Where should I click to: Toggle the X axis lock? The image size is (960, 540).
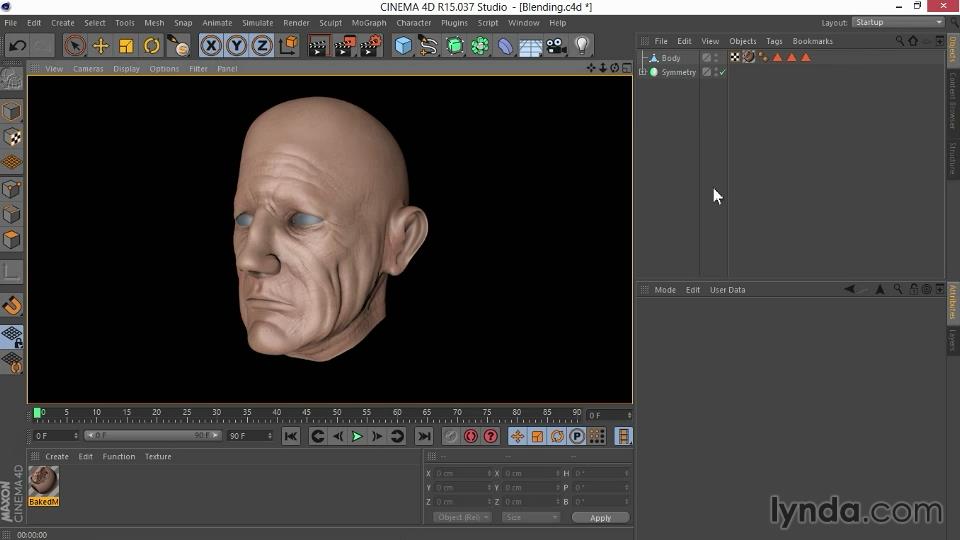click(211, 46)
